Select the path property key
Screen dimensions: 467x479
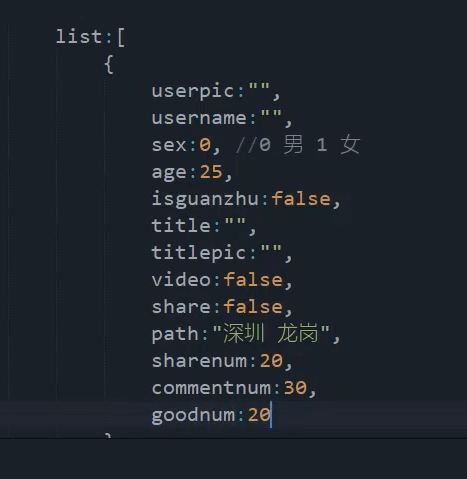coord(175,334)
